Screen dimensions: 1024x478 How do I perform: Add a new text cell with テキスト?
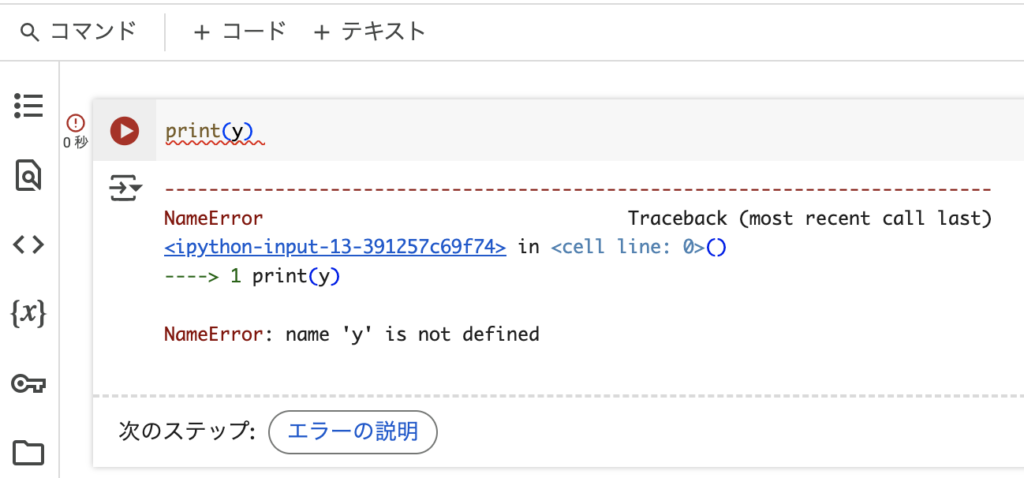pyautogui.click(x=370, y=31)
